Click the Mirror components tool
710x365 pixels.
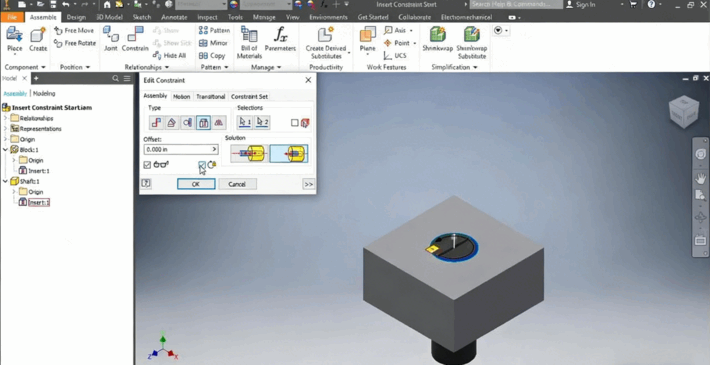coord(213,43)
